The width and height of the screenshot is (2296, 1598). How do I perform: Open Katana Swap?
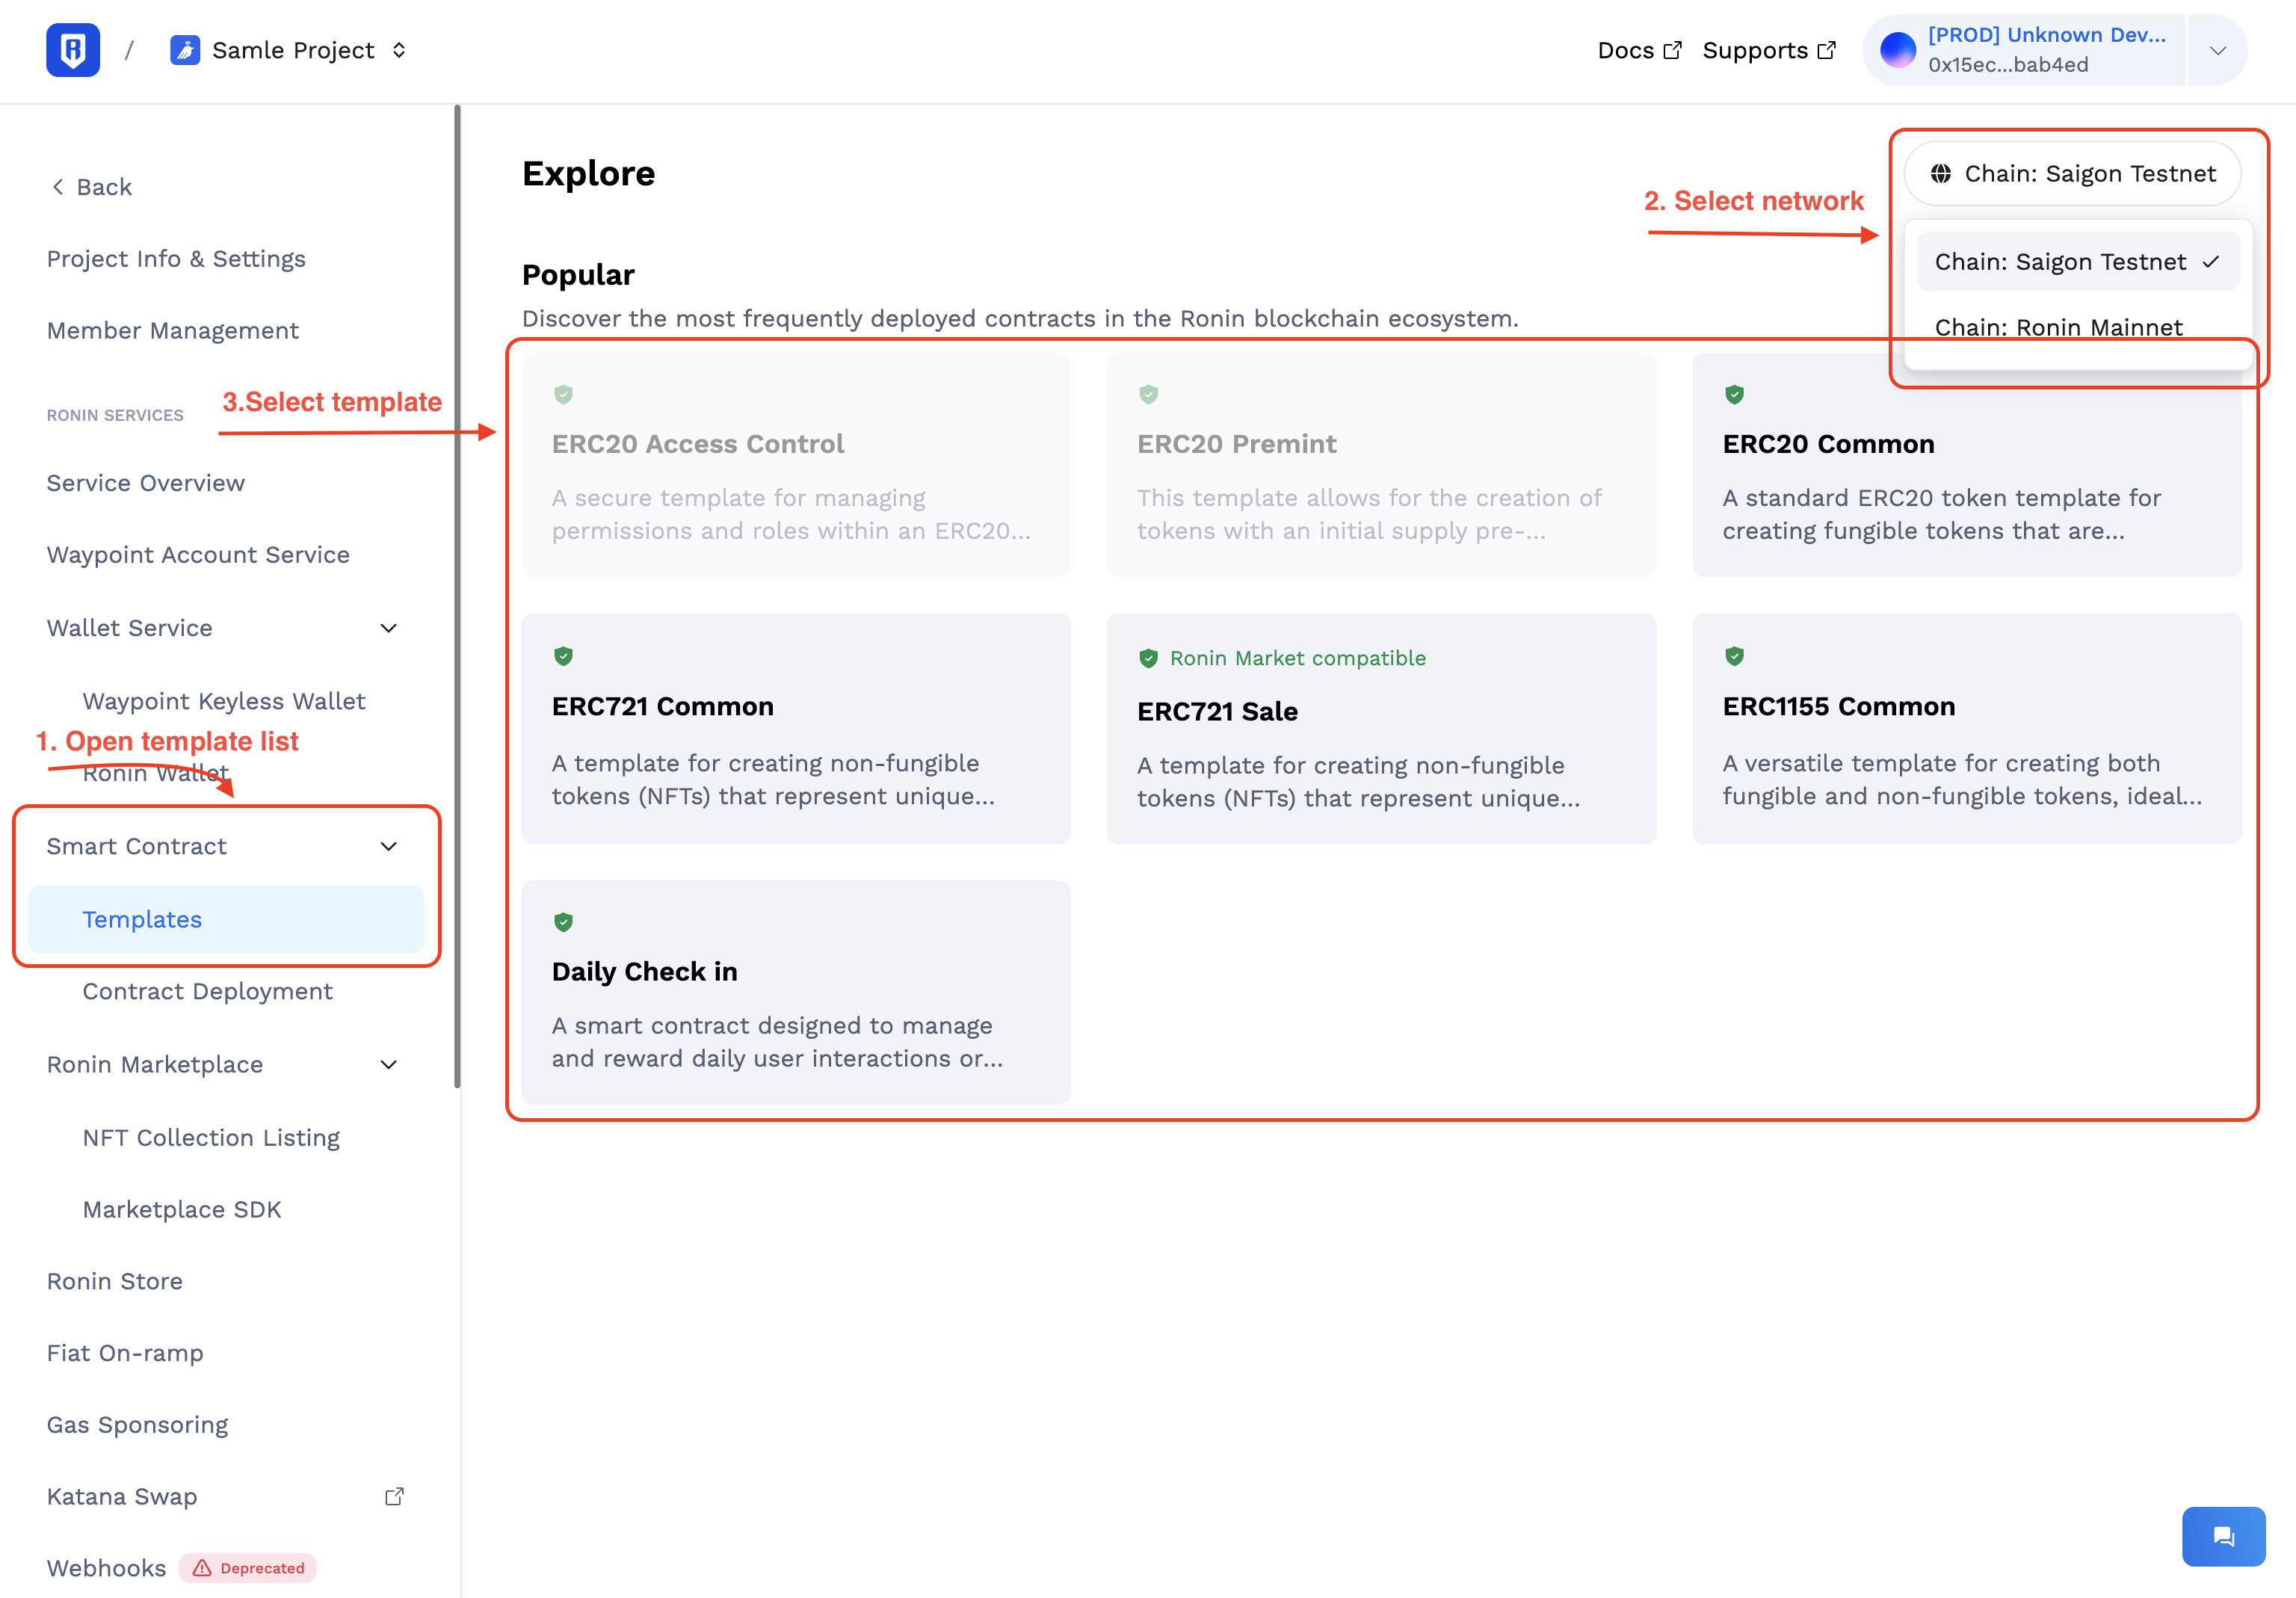[x=122, y=1497]
